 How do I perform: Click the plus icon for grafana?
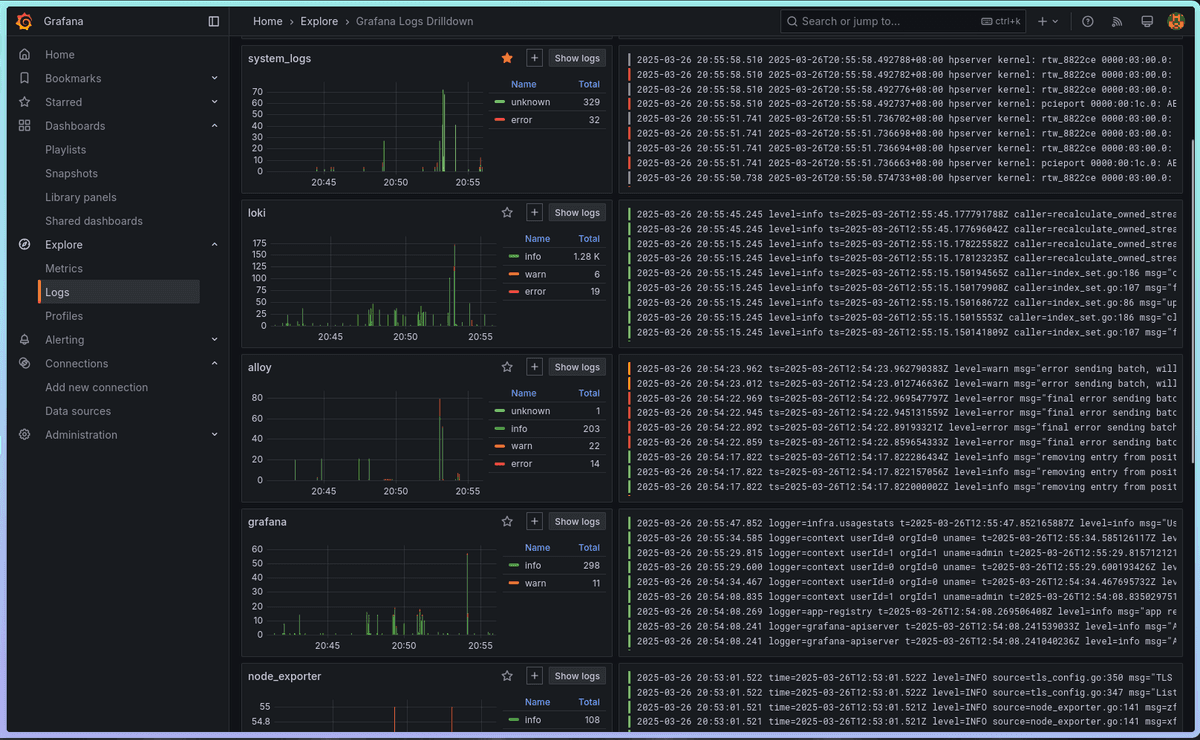point(534,522)
